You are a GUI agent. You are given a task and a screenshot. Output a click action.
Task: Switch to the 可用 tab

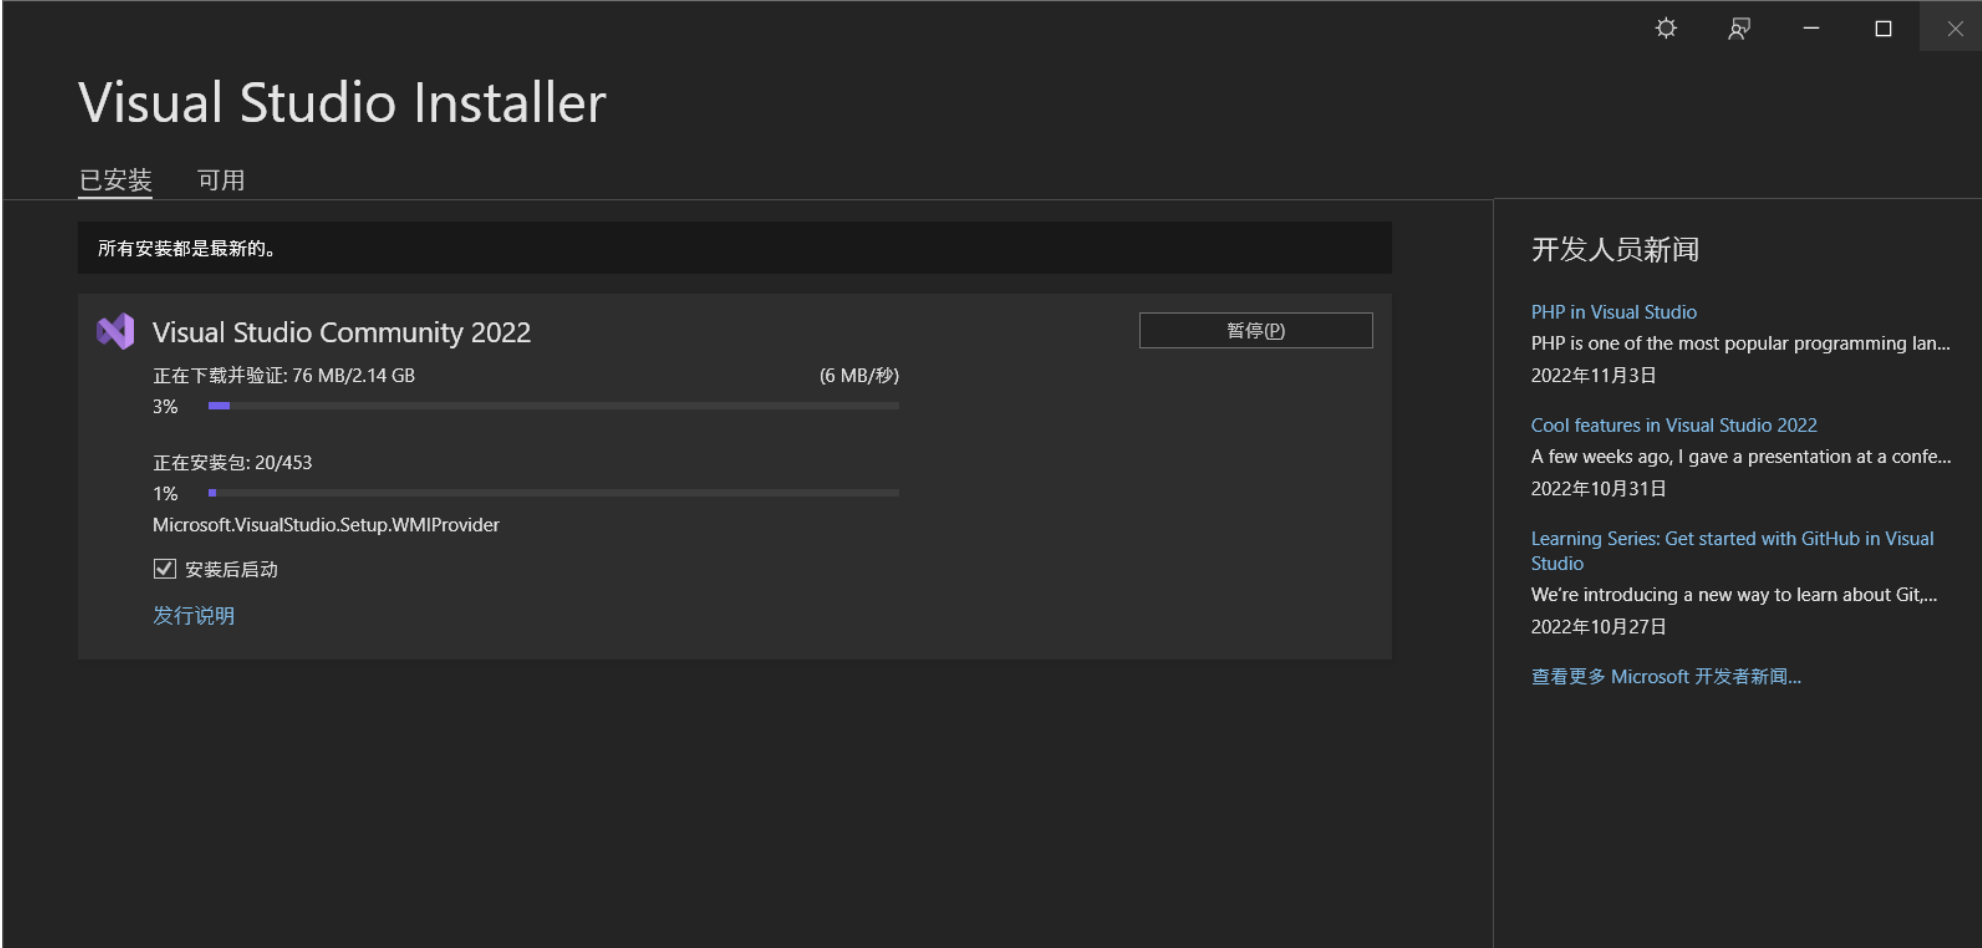pos(221,180)
